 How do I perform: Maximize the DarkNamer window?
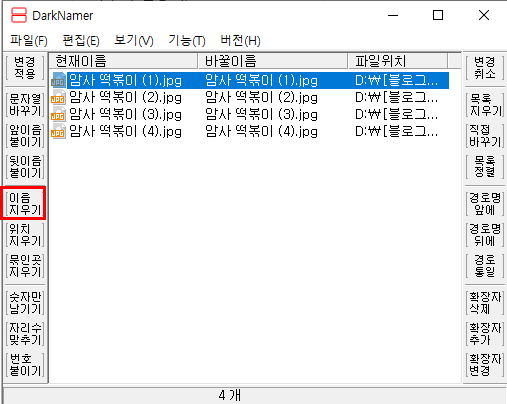(438, 15)
